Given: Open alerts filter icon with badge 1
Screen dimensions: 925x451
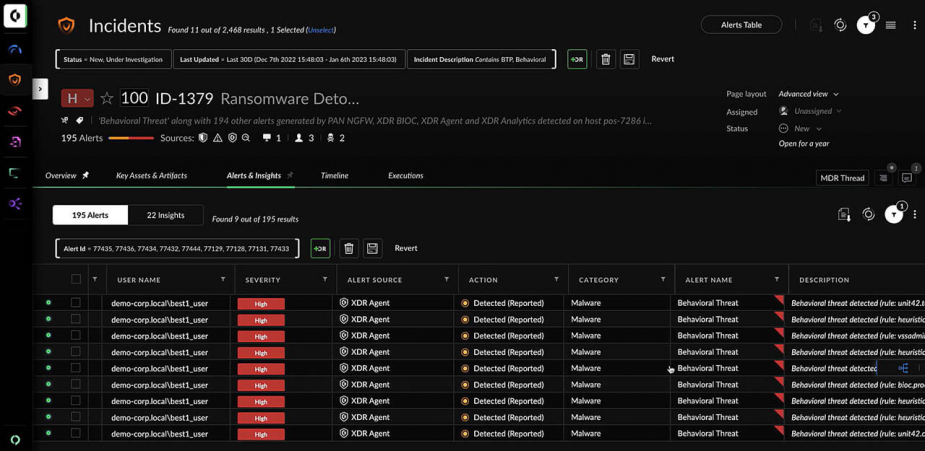Looking at the screenshot, I should [894, 215].
